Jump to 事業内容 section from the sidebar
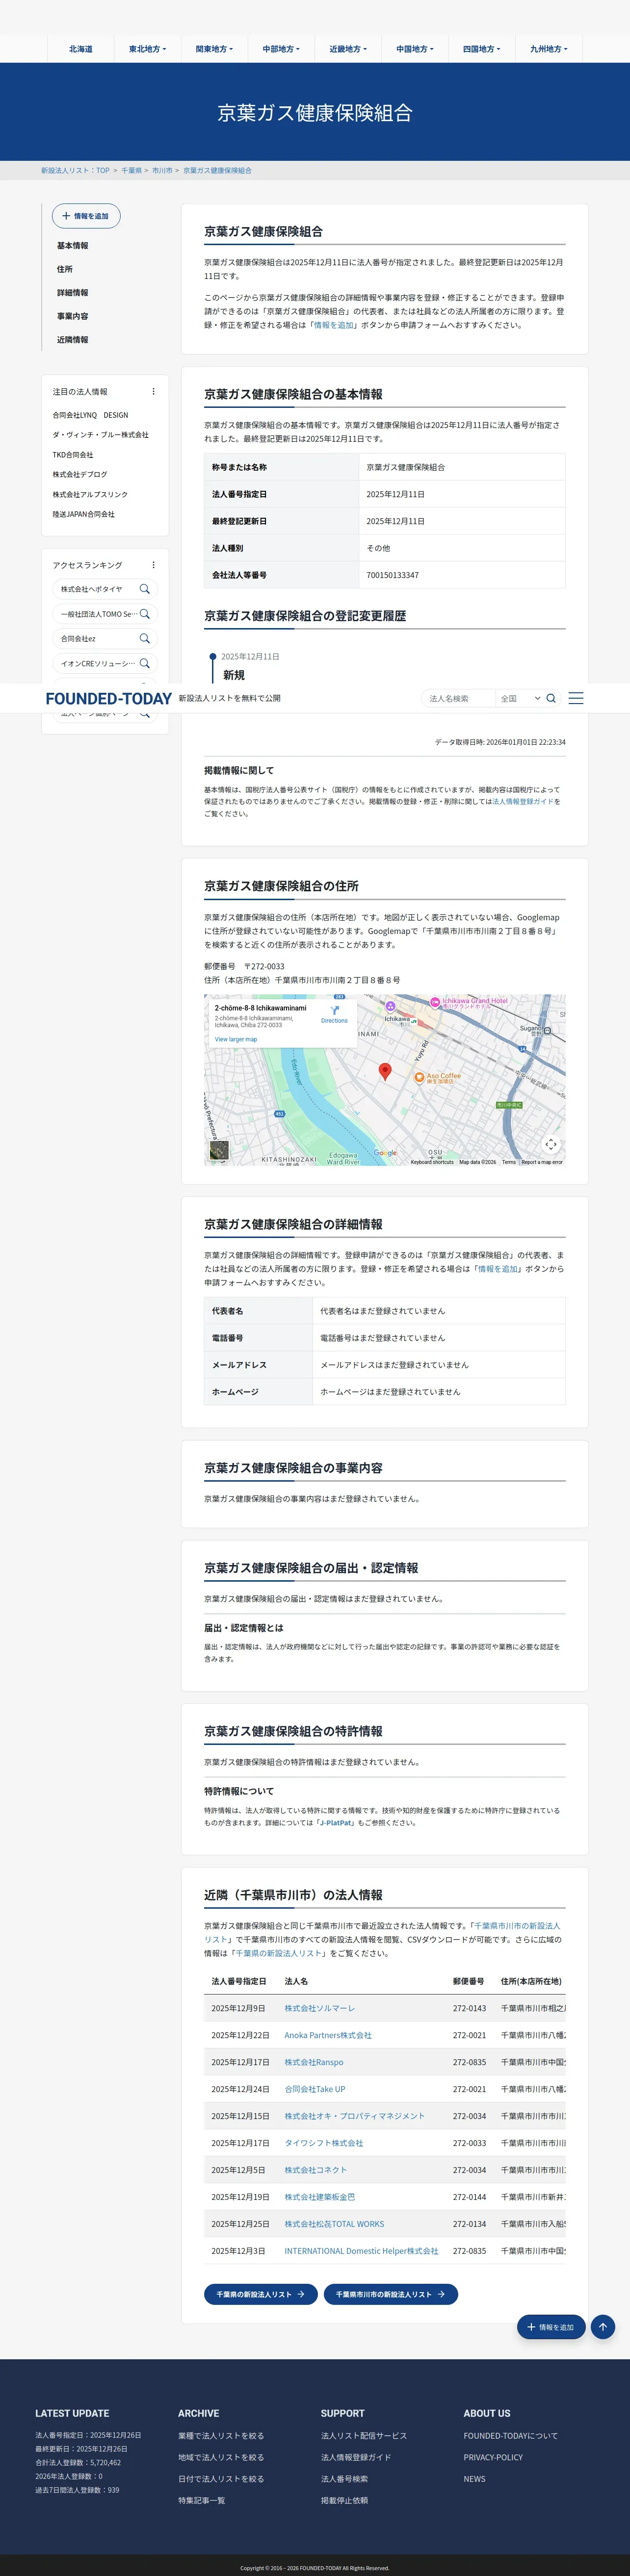This screenshot has width=630, height=2576. coord(73,316)
